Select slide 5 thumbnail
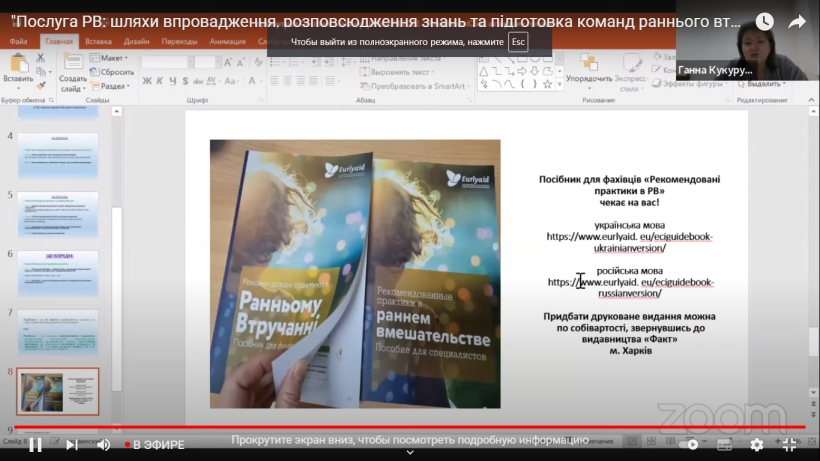Screen dimensions: 820x461 58,214
